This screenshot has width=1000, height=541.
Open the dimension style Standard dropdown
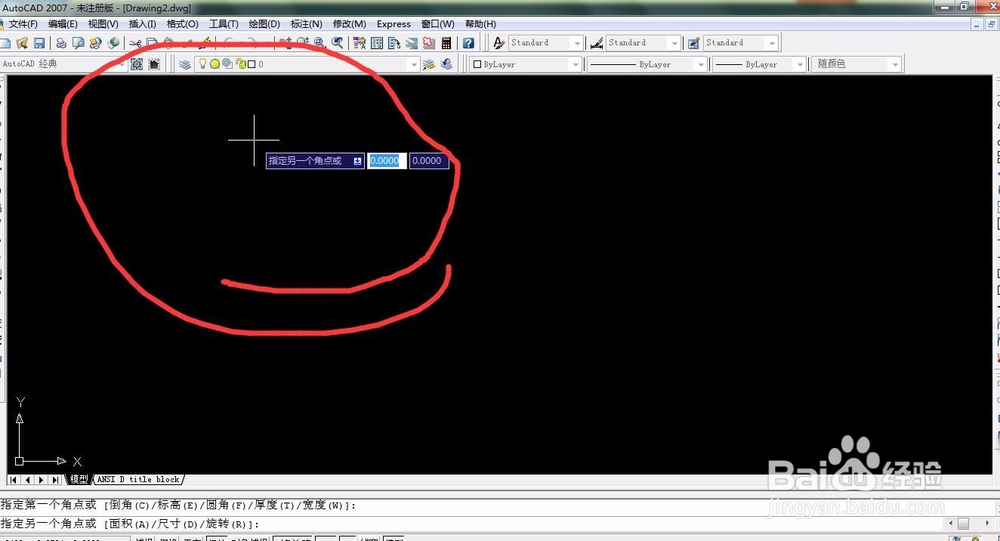pos(675,43)
